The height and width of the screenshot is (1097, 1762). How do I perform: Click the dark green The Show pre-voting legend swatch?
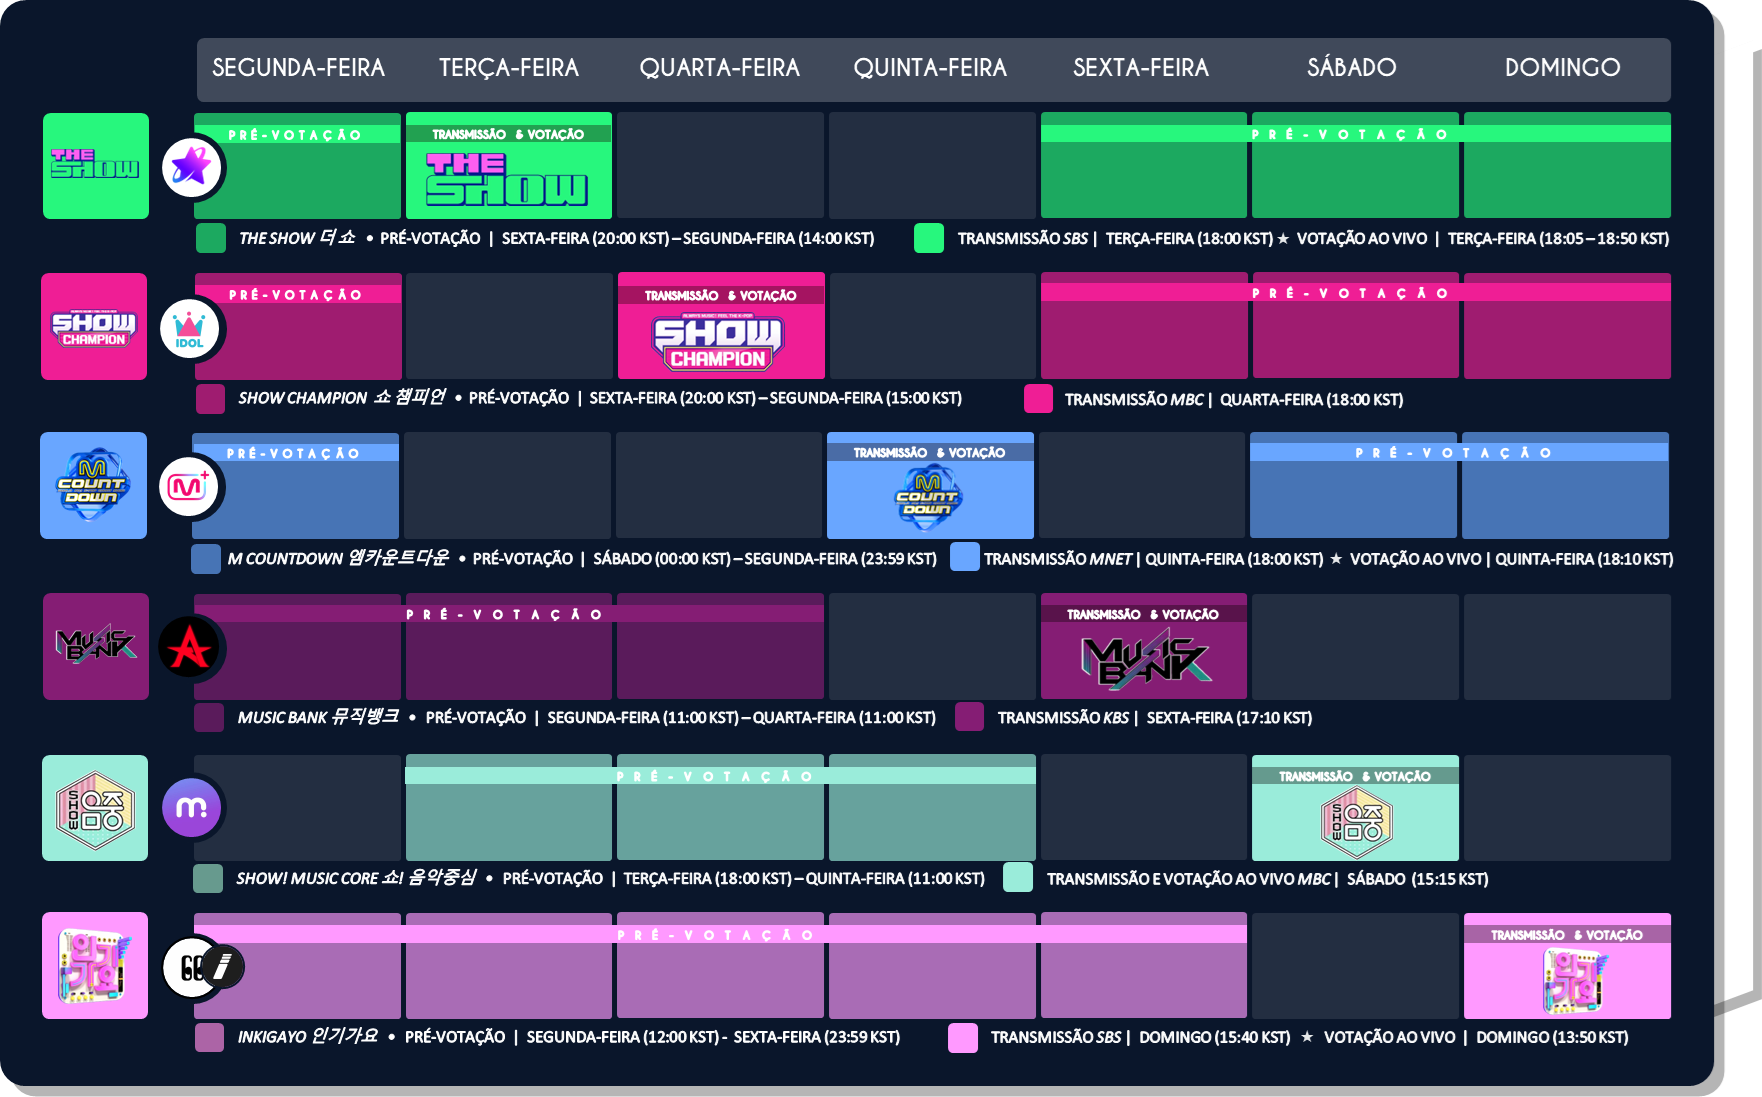pyautogui.click(x=211, y=239)
